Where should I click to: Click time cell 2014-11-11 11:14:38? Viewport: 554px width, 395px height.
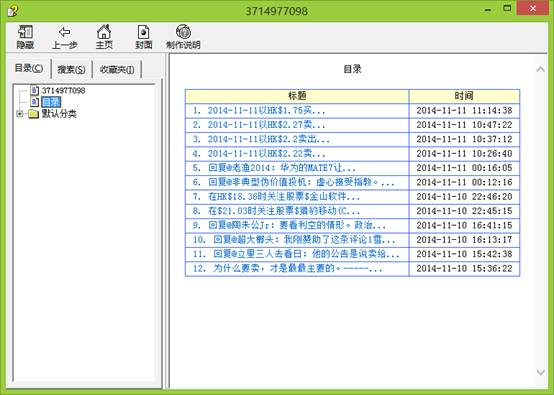(464, 110)
